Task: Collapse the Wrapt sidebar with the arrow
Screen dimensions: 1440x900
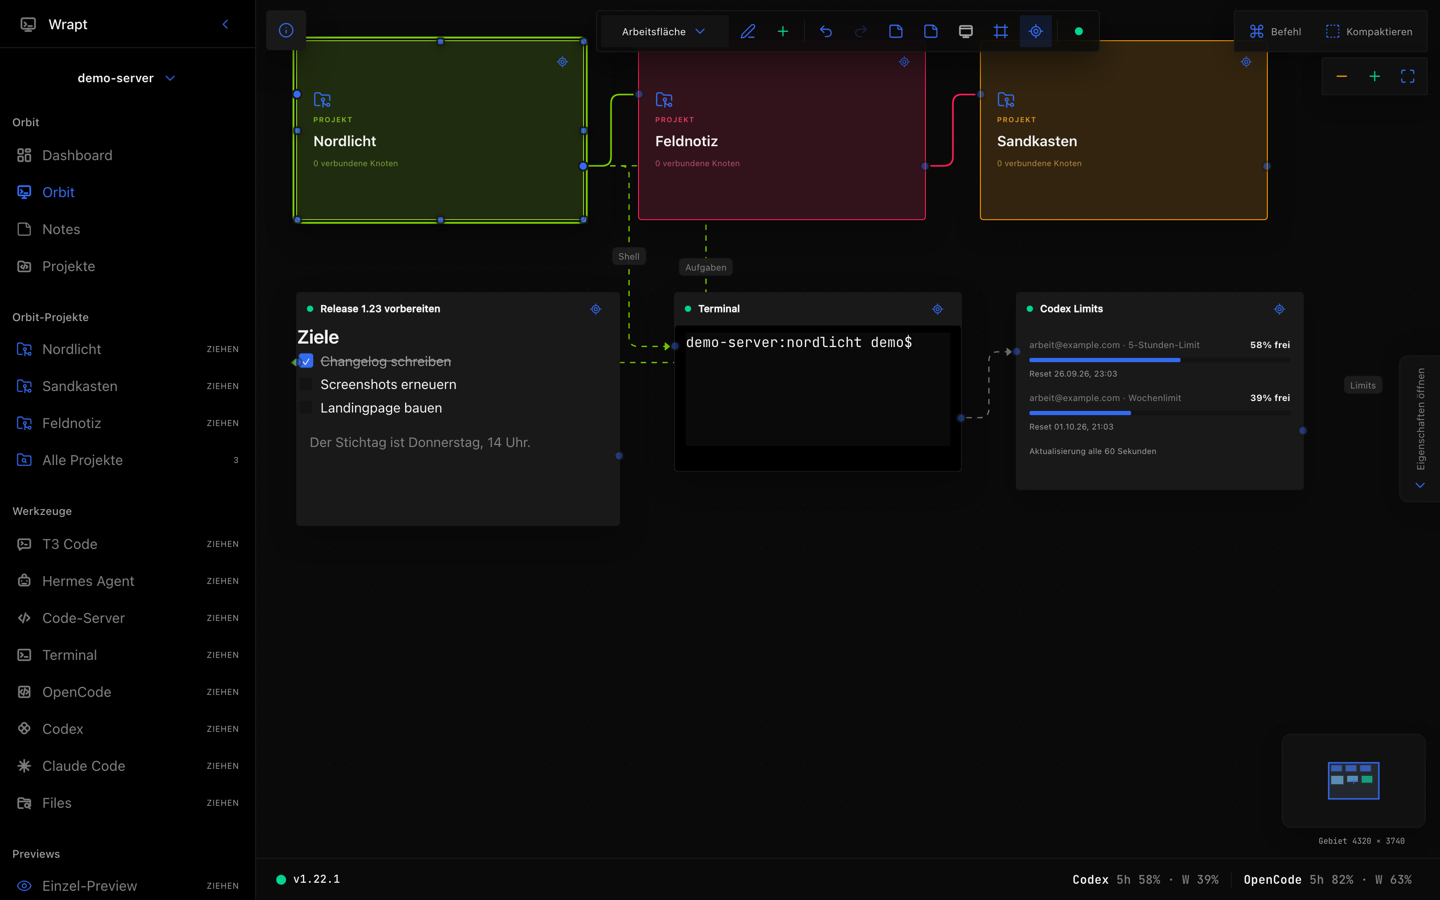Action: (x=225, y=24)
